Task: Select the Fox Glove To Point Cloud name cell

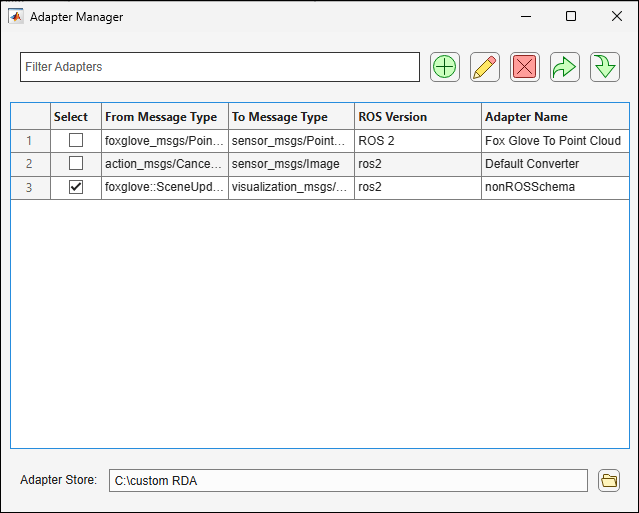Action: [x=555, y=141]
